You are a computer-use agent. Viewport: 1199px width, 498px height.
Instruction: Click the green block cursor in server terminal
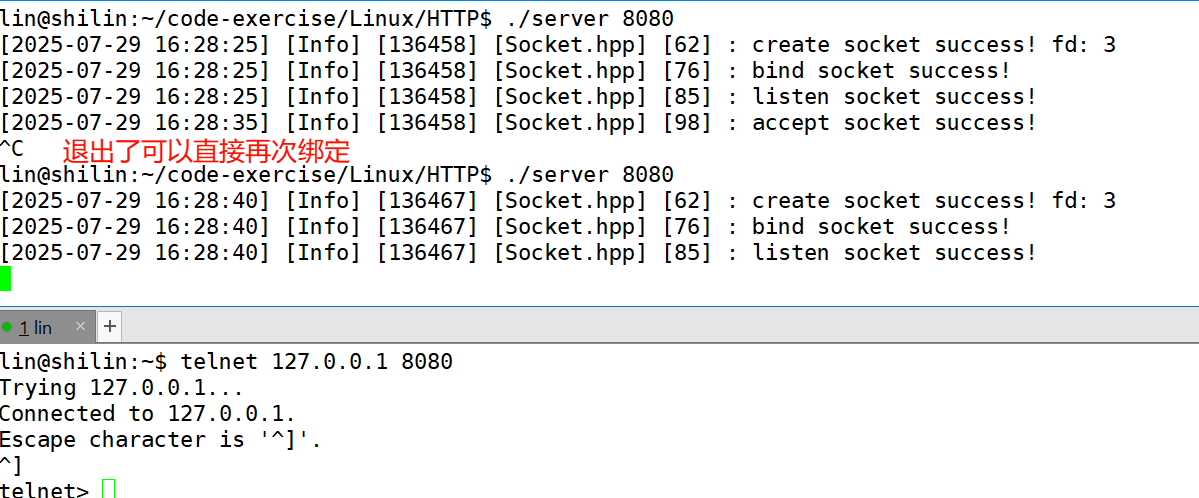(x=5, y=278)
